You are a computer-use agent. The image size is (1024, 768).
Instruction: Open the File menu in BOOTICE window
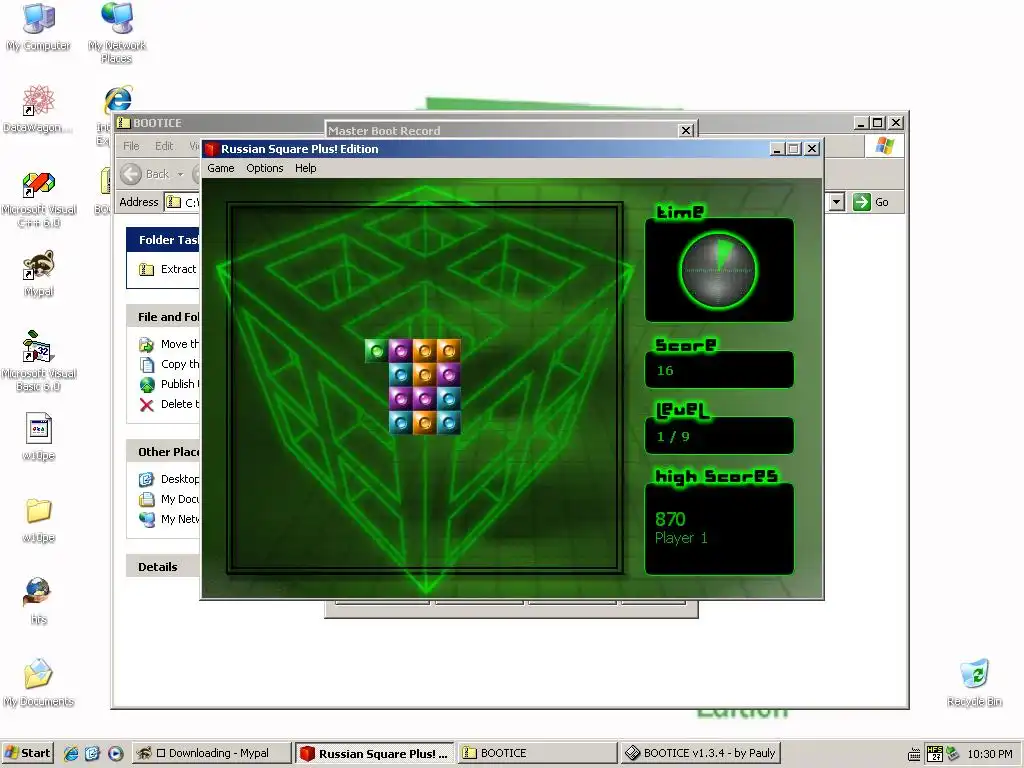click(131, 146)
